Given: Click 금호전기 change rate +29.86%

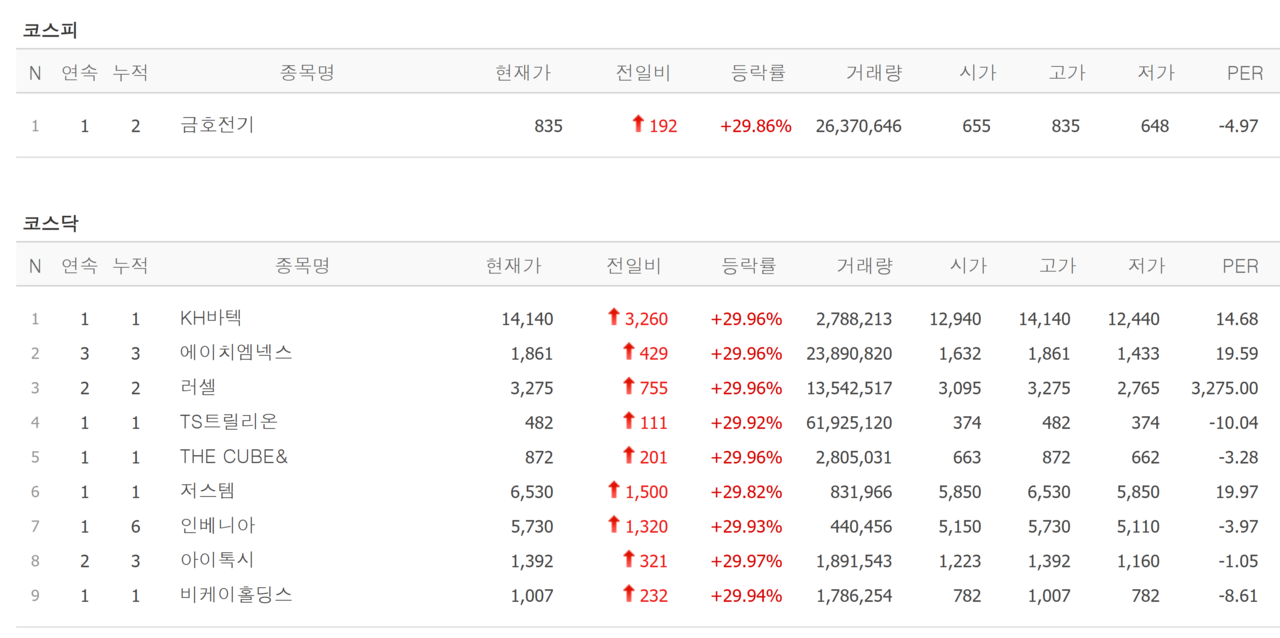Looking at the screenshot, I should pyautogui.click(x=756, y=126).
